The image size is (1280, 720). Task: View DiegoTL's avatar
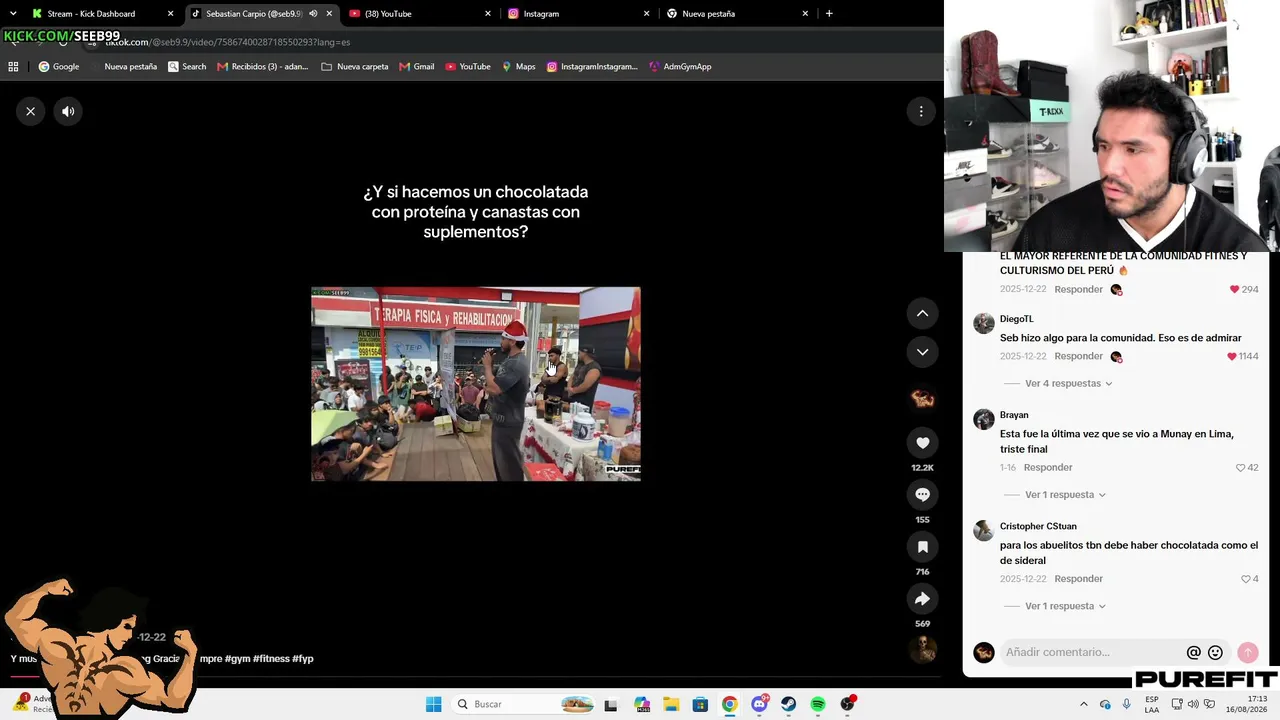point(984,322)
